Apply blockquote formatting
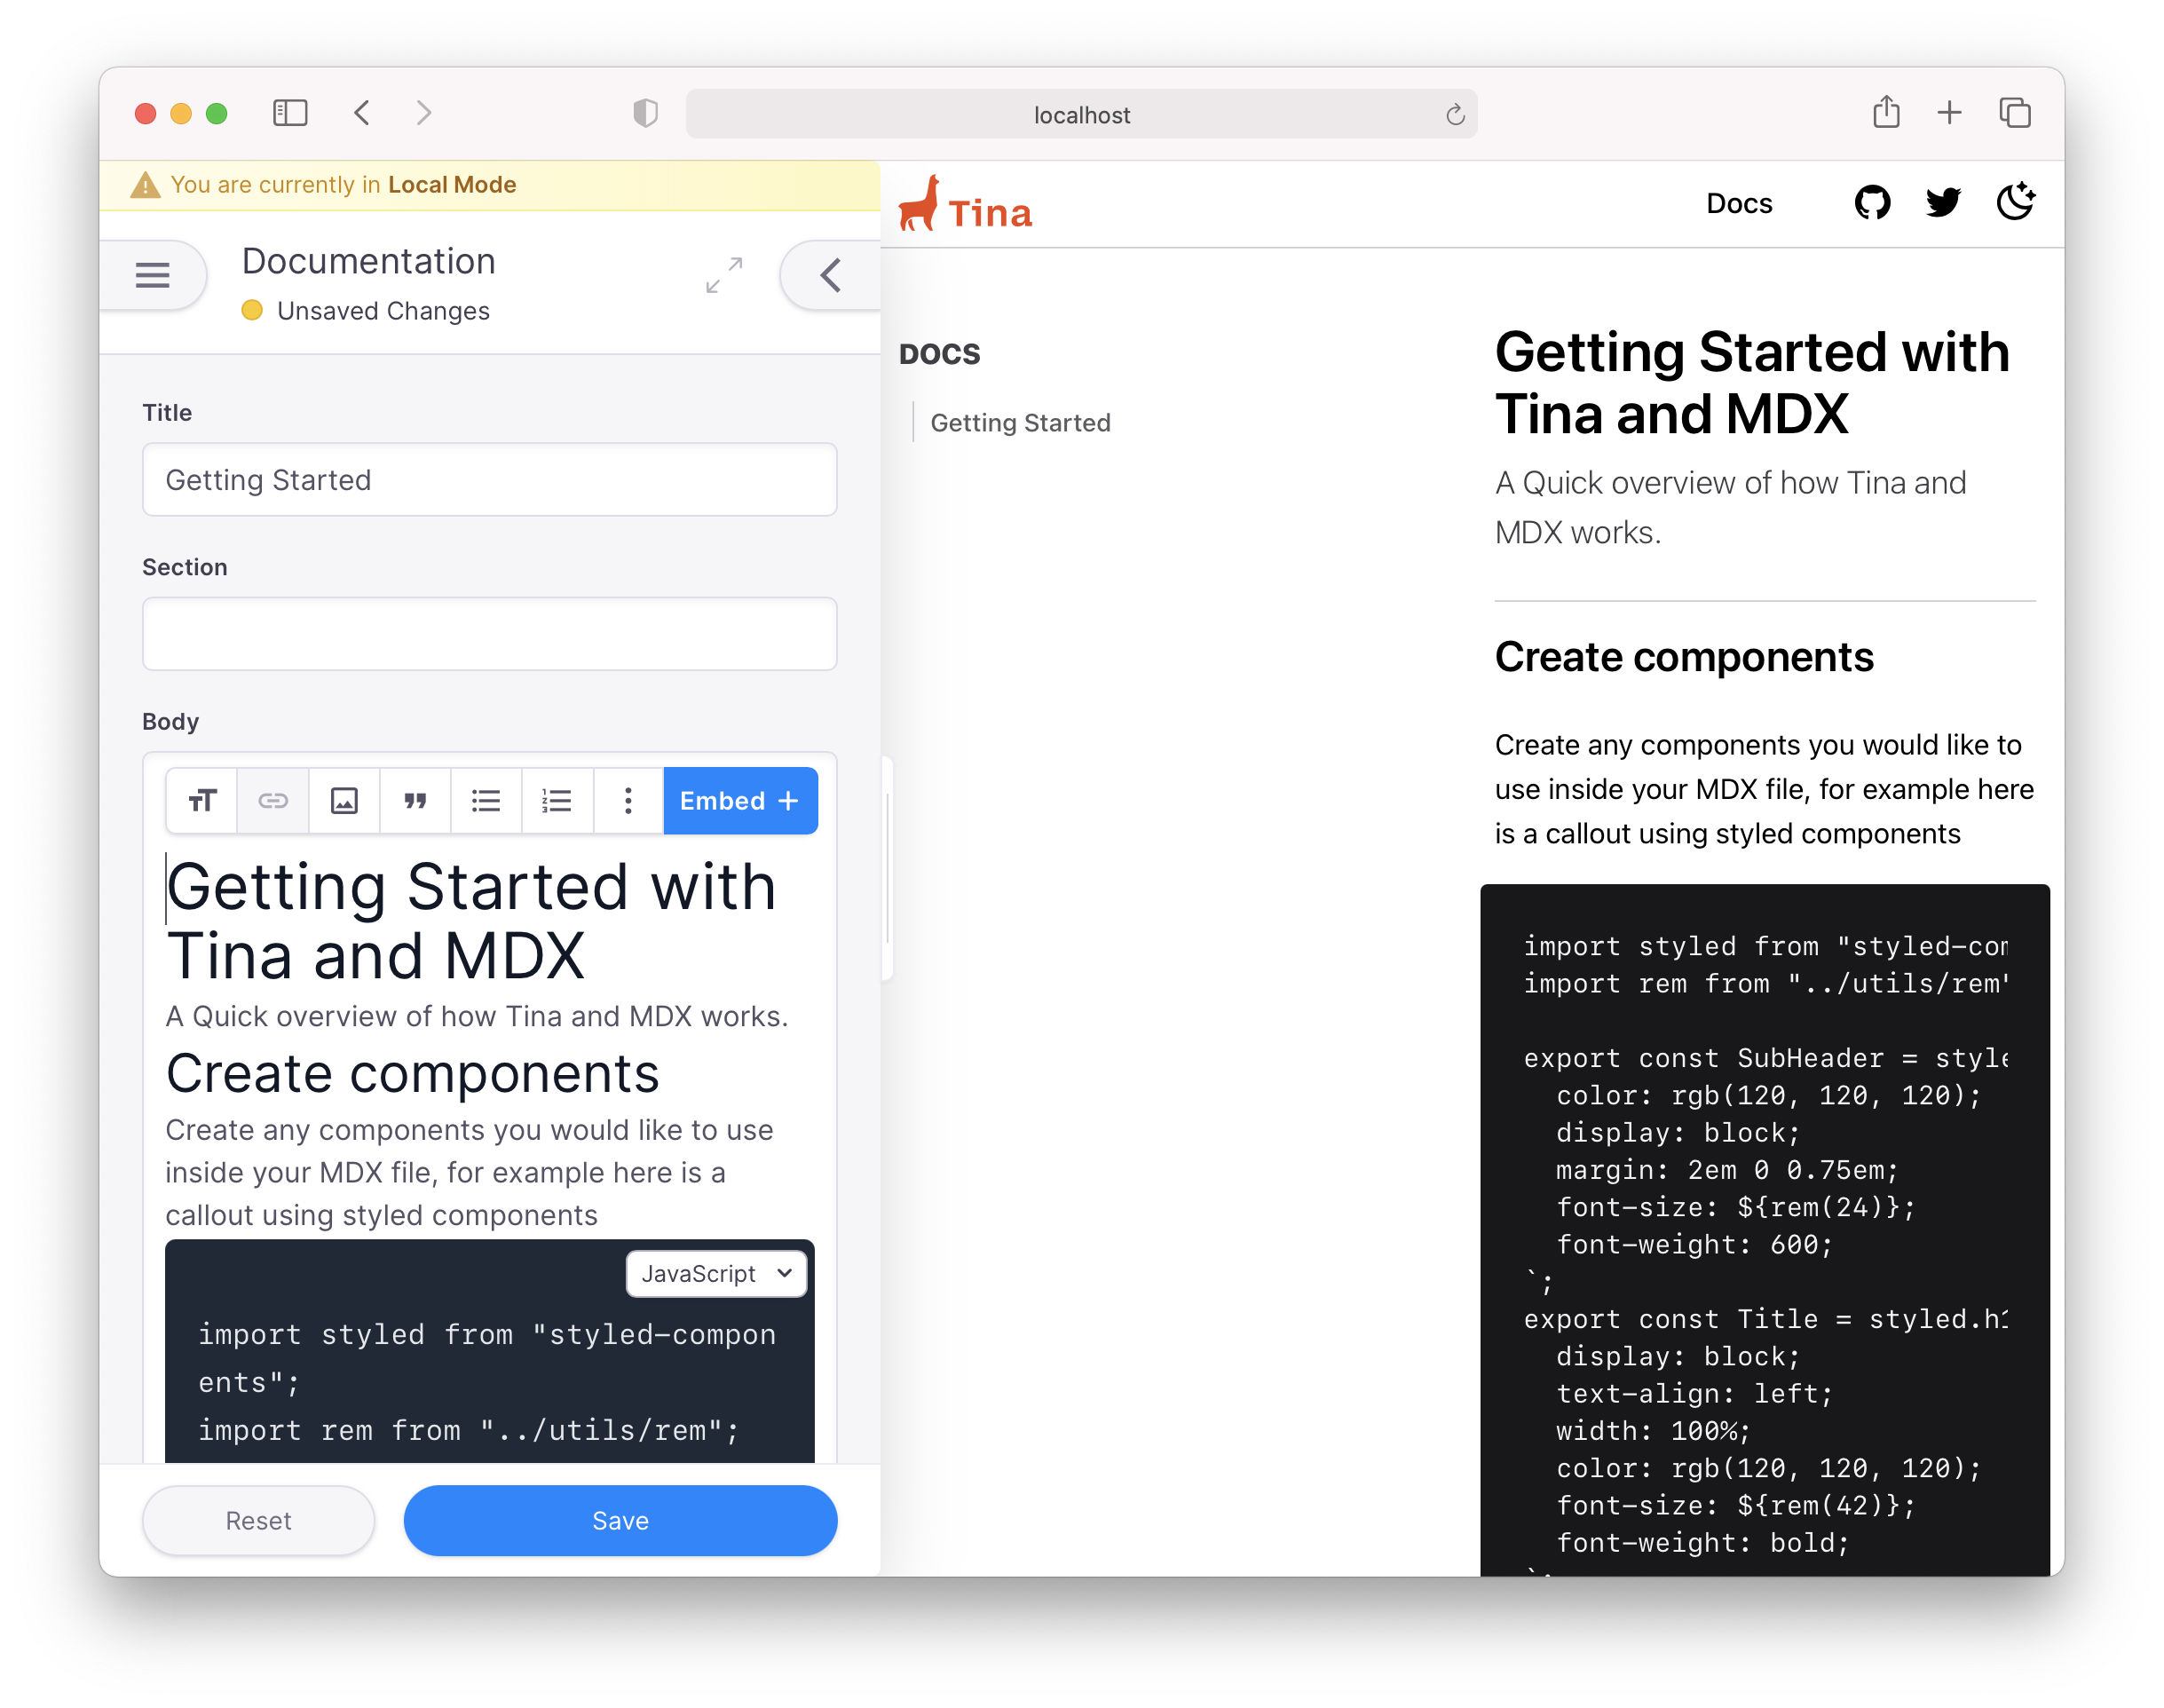The image size is (2164, 1708). click(x=415, y=801)
